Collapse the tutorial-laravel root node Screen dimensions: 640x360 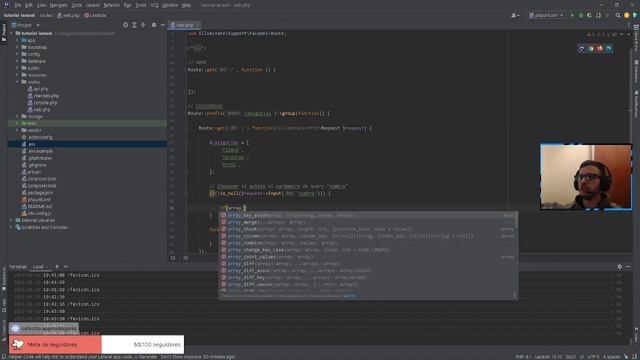click(x=11, y=33)
